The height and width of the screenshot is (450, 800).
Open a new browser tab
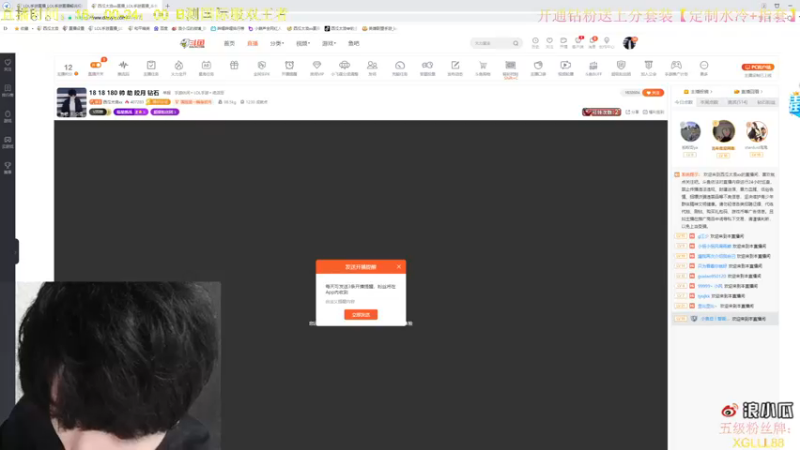pyautogui.click(x=167, y=6)
